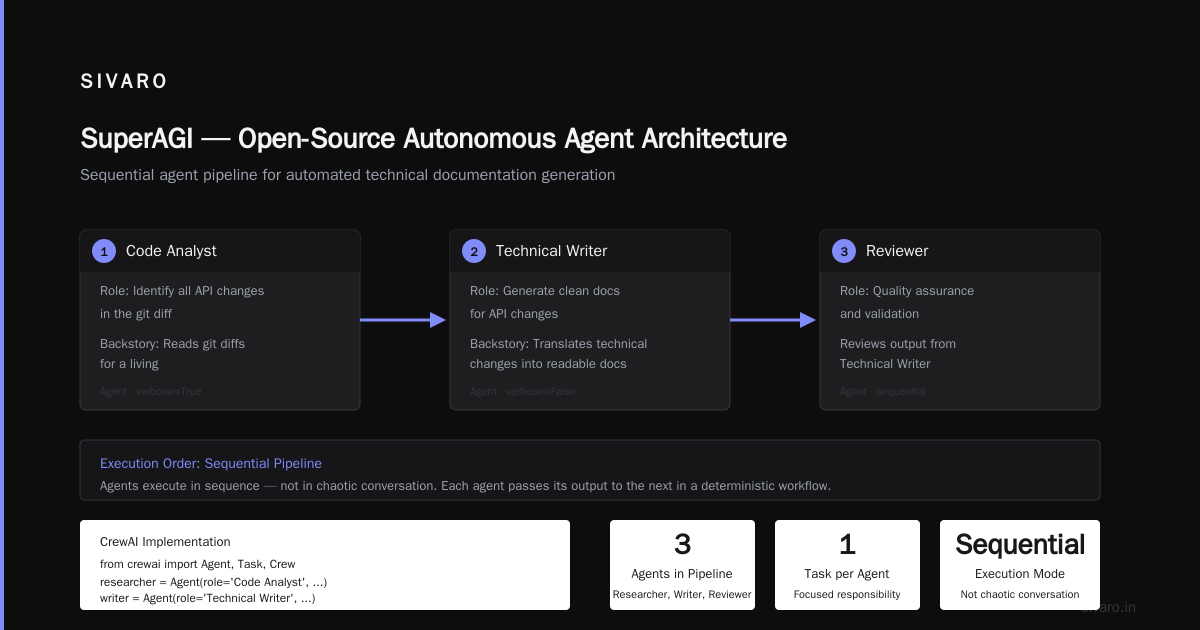1200x630 pixels.
Task: Click 'Agents execute in sequence' description
Action: [x=465, y=486]
